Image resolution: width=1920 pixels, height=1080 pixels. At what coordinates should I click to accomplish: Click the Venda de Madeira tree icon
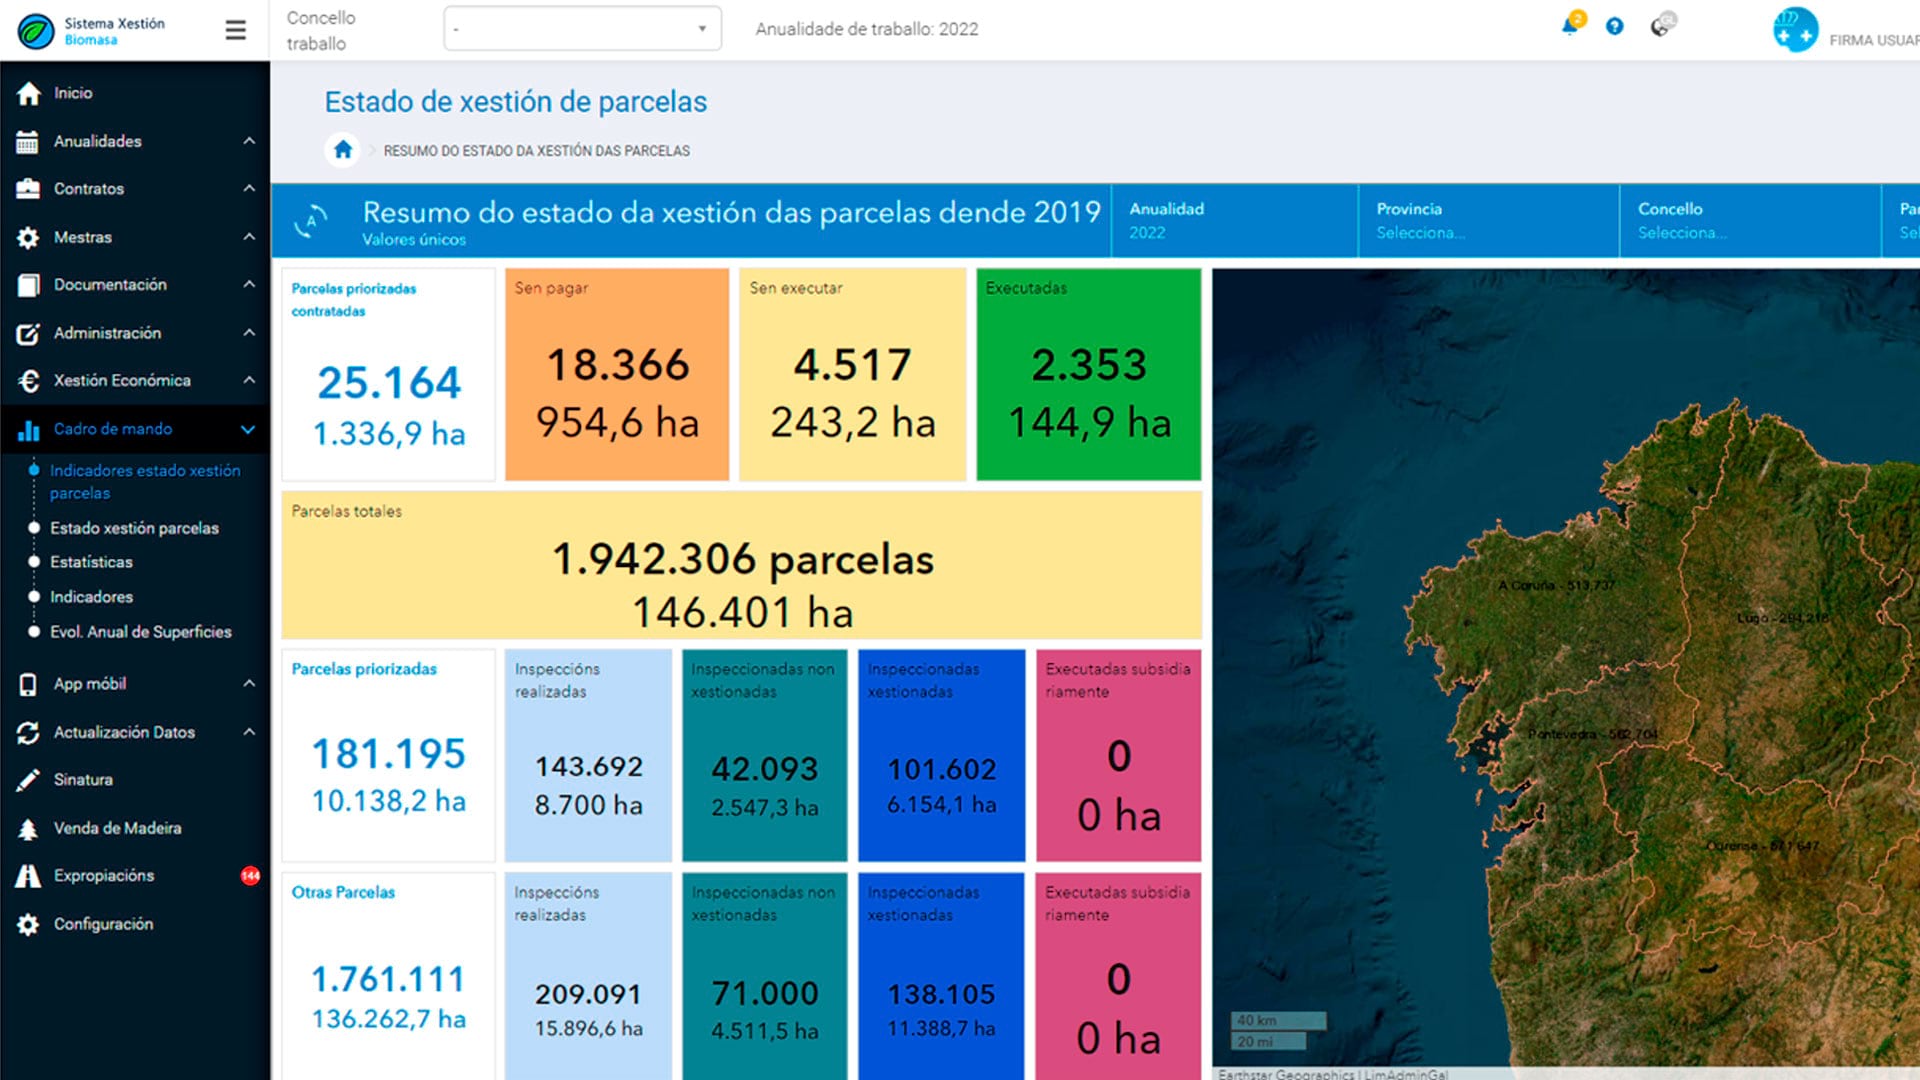[28, 828]
